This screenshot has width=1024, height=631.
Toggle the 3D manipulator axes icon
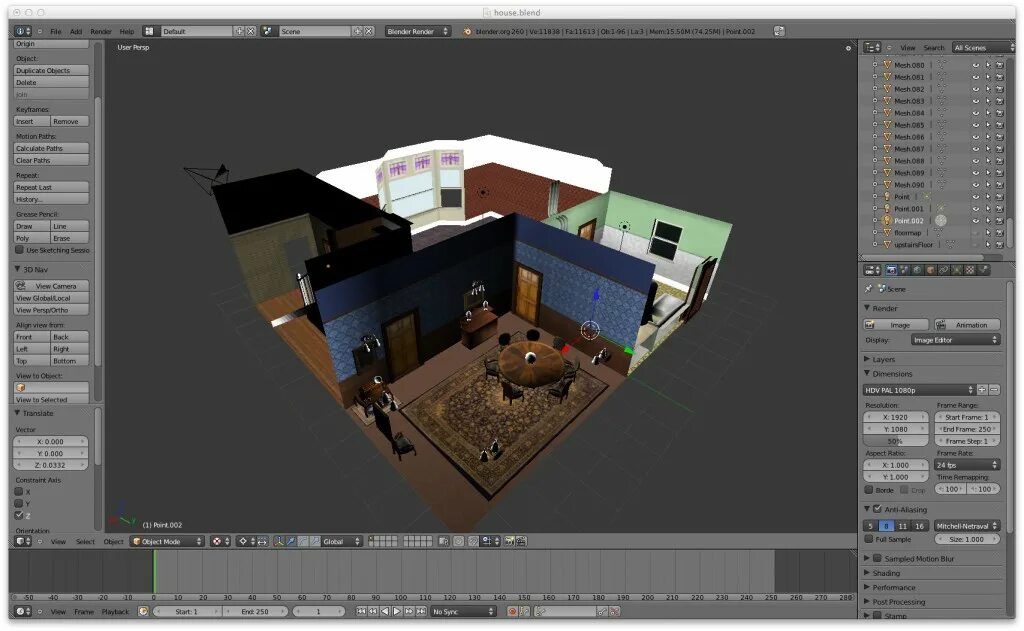pyautogui.click(x=278, y=542)
